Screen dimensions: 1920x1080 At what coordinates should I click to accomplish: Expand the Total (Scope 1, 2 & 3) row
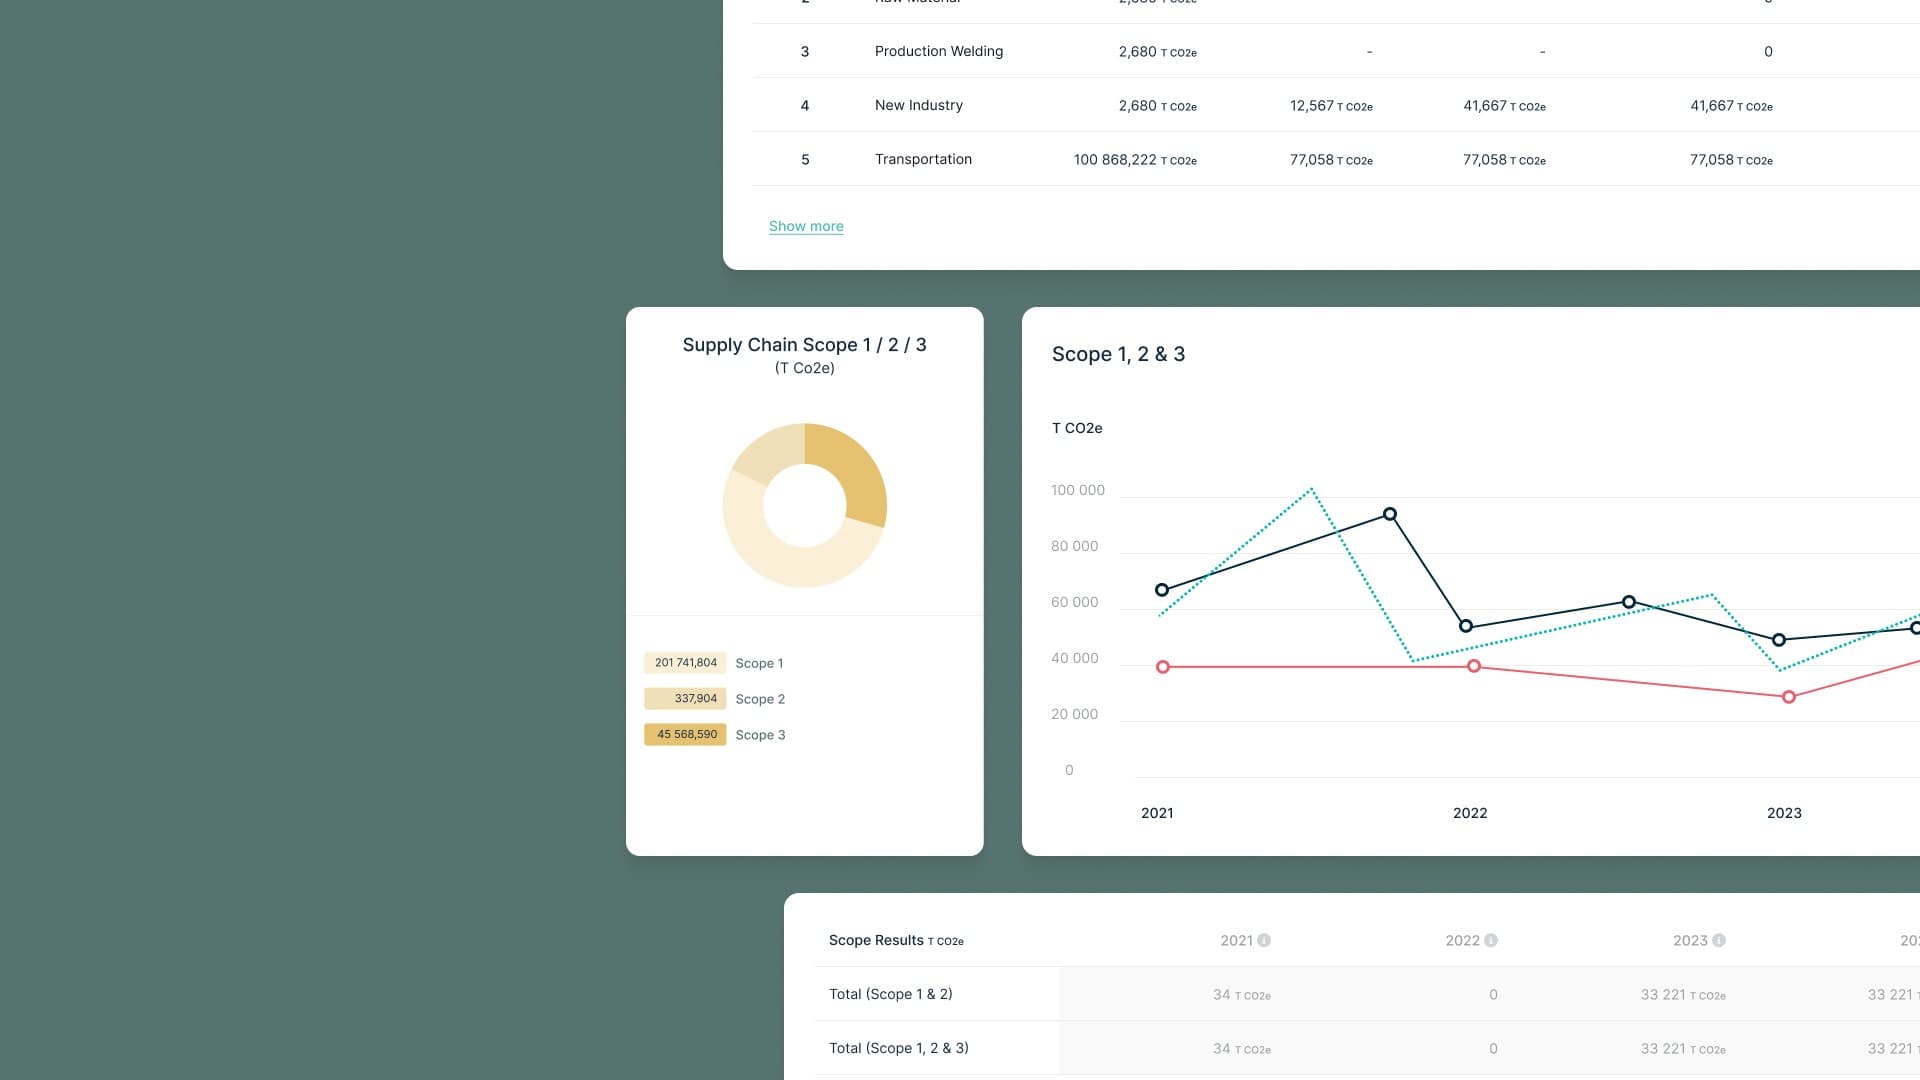coord(898,1048)
